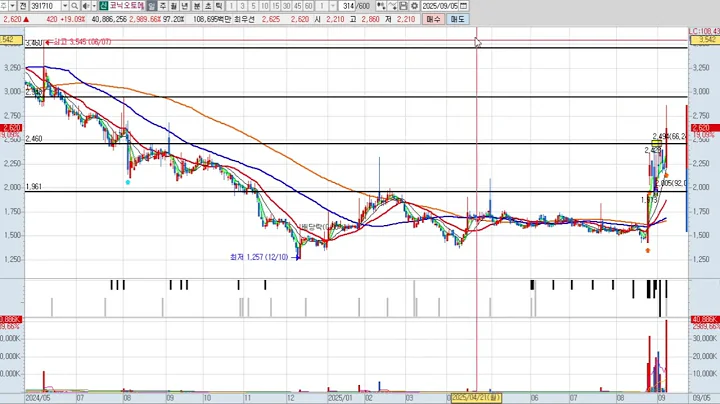Select the 초 second chart period

(208, 6)
